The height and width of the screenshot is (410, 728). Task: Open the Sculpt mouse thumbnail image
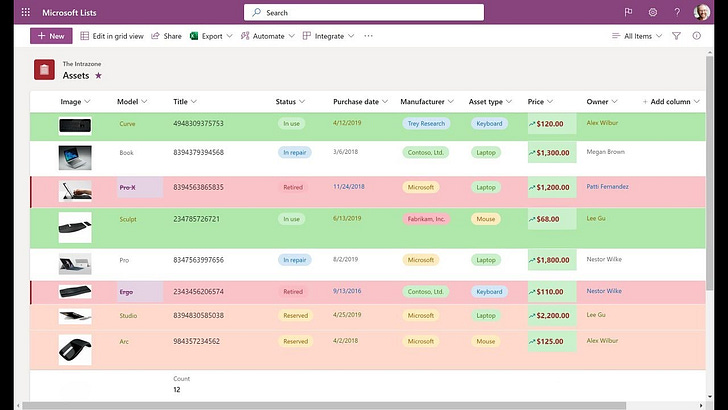point(75,228)
